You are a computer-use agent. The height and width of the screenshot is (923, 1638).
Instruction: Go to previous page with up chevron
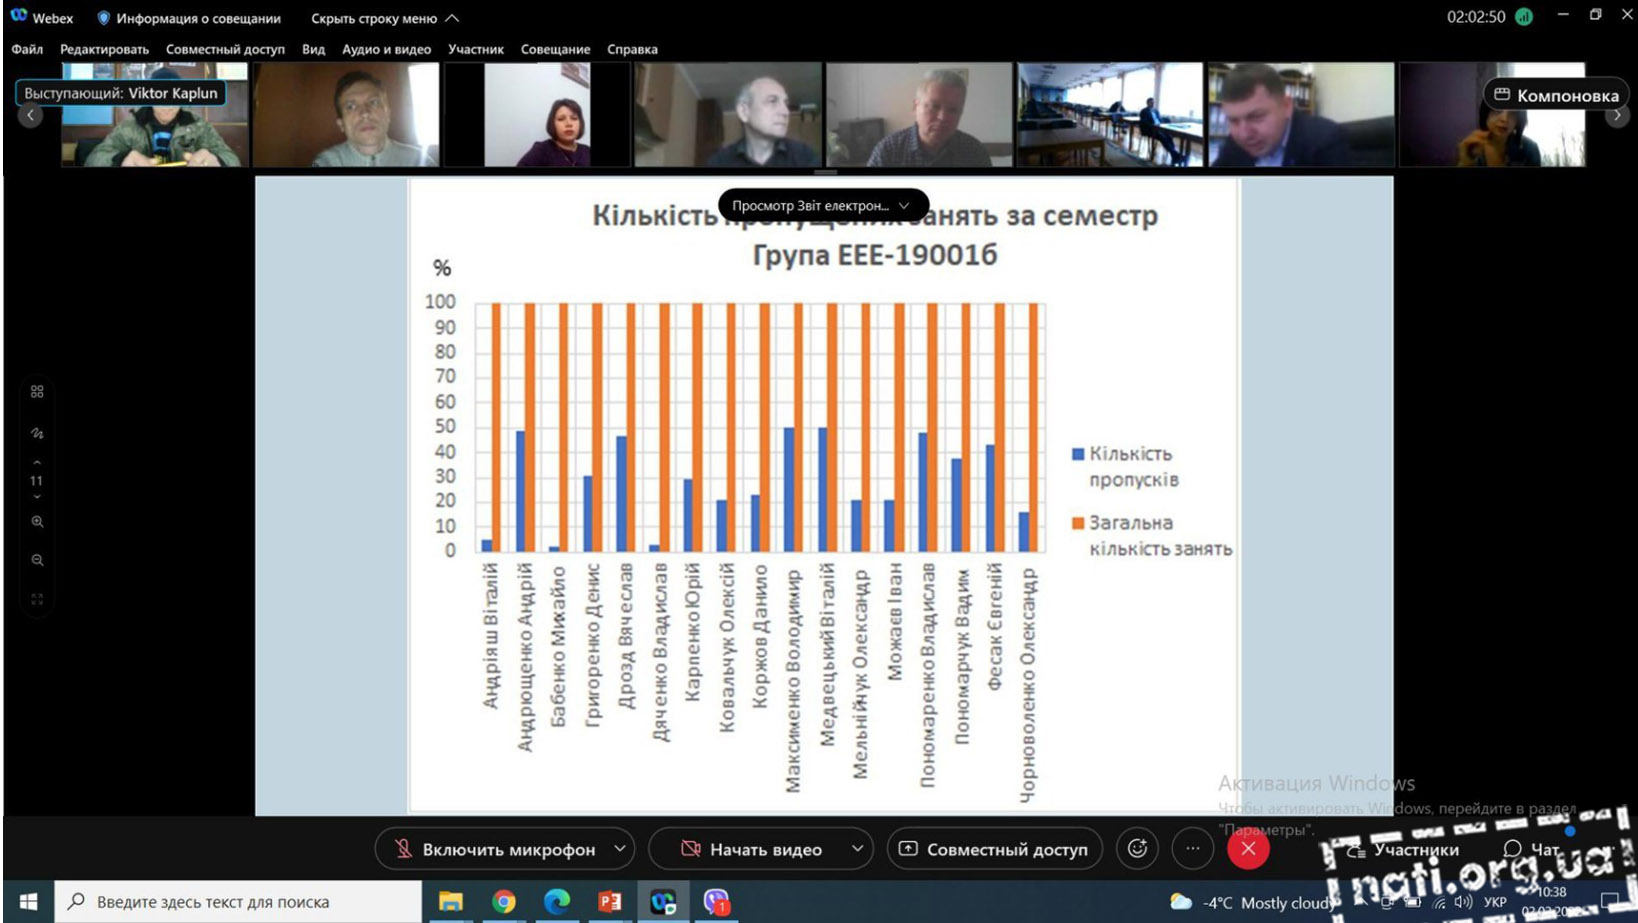coord(37,463)
